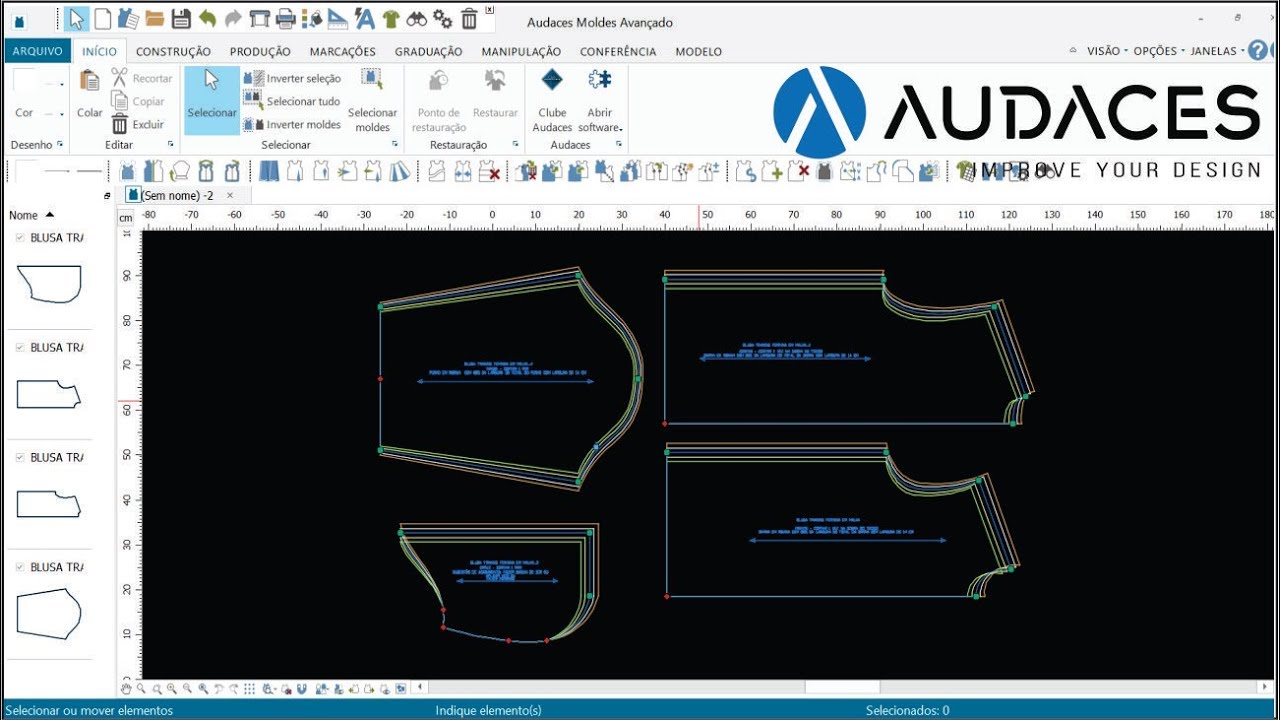Screen dimensions: 1280x720
Task: Switch to the CONSTRUÇÃO ribbon tab
Action: pyautogui.click(x=174, y=52)
